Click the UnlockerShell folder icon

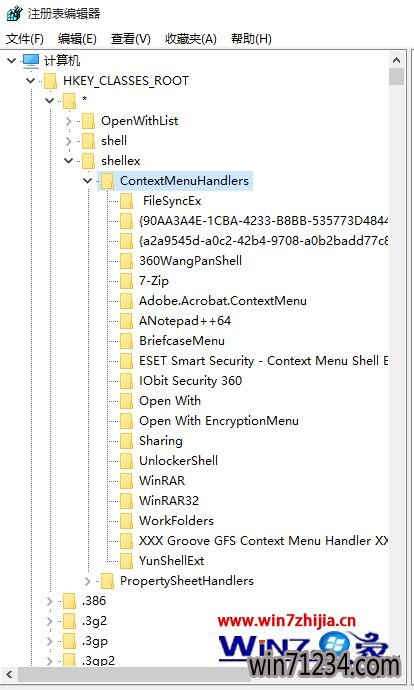click(126, 461)
